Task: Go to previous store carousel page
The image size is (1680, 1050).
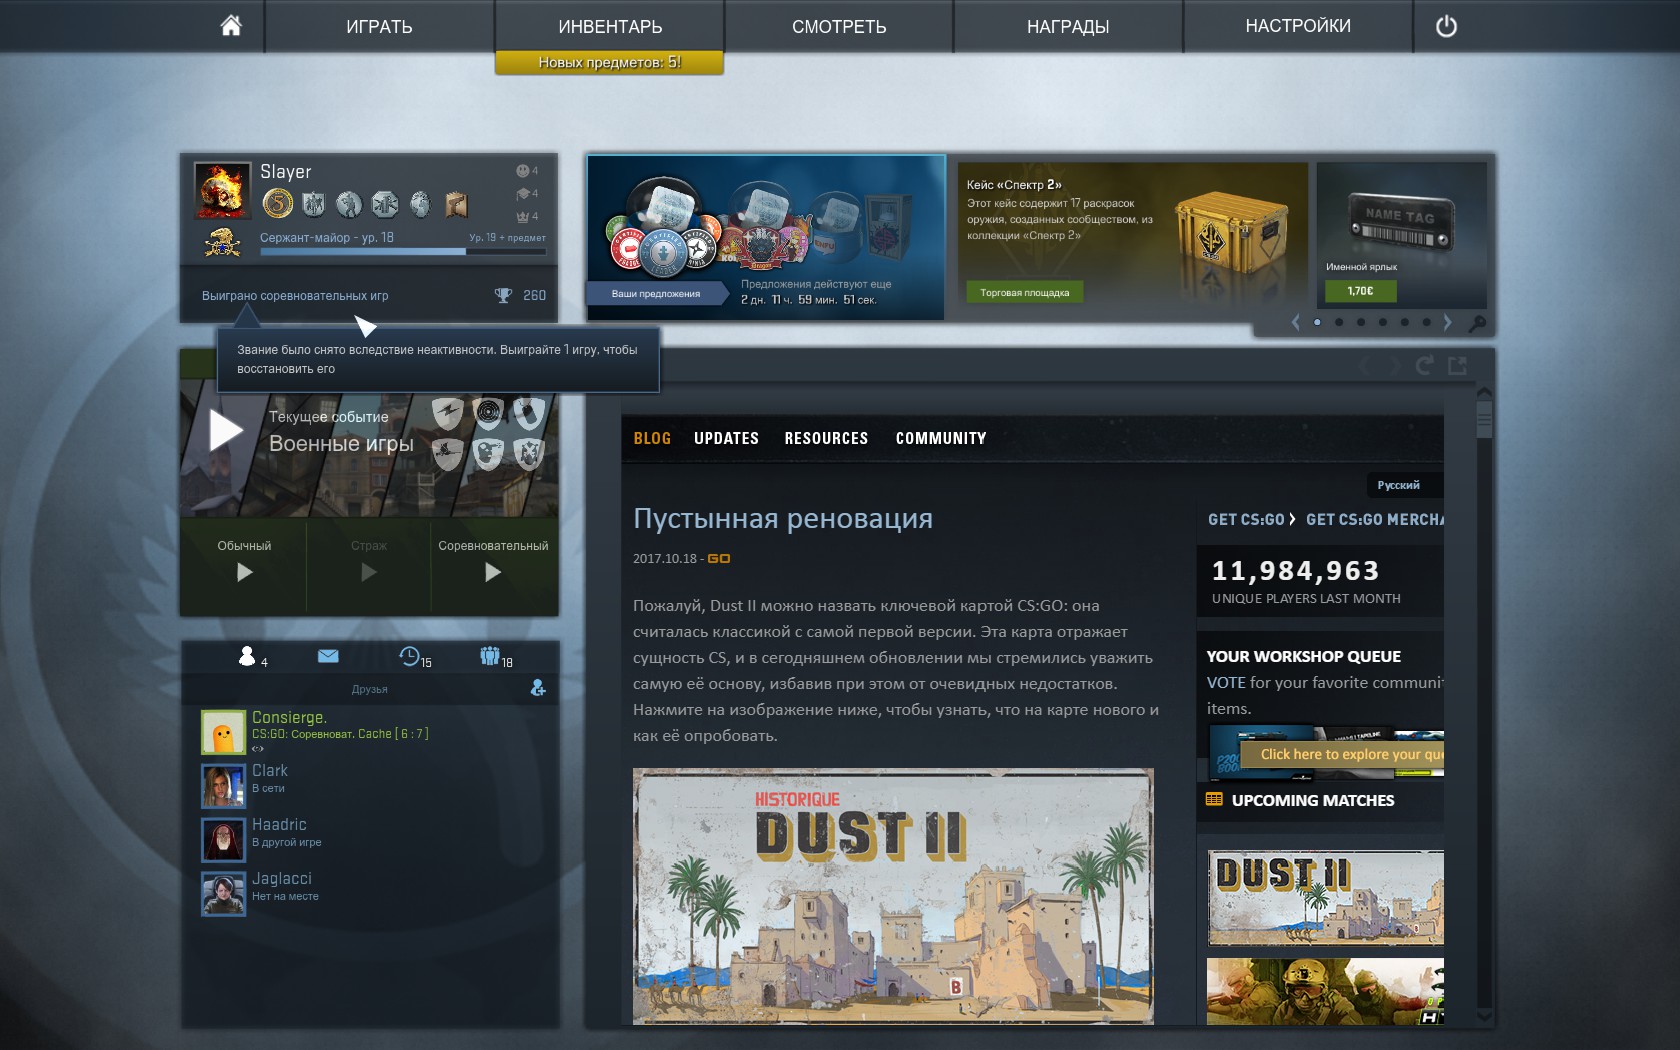Action: [1296, 322]
